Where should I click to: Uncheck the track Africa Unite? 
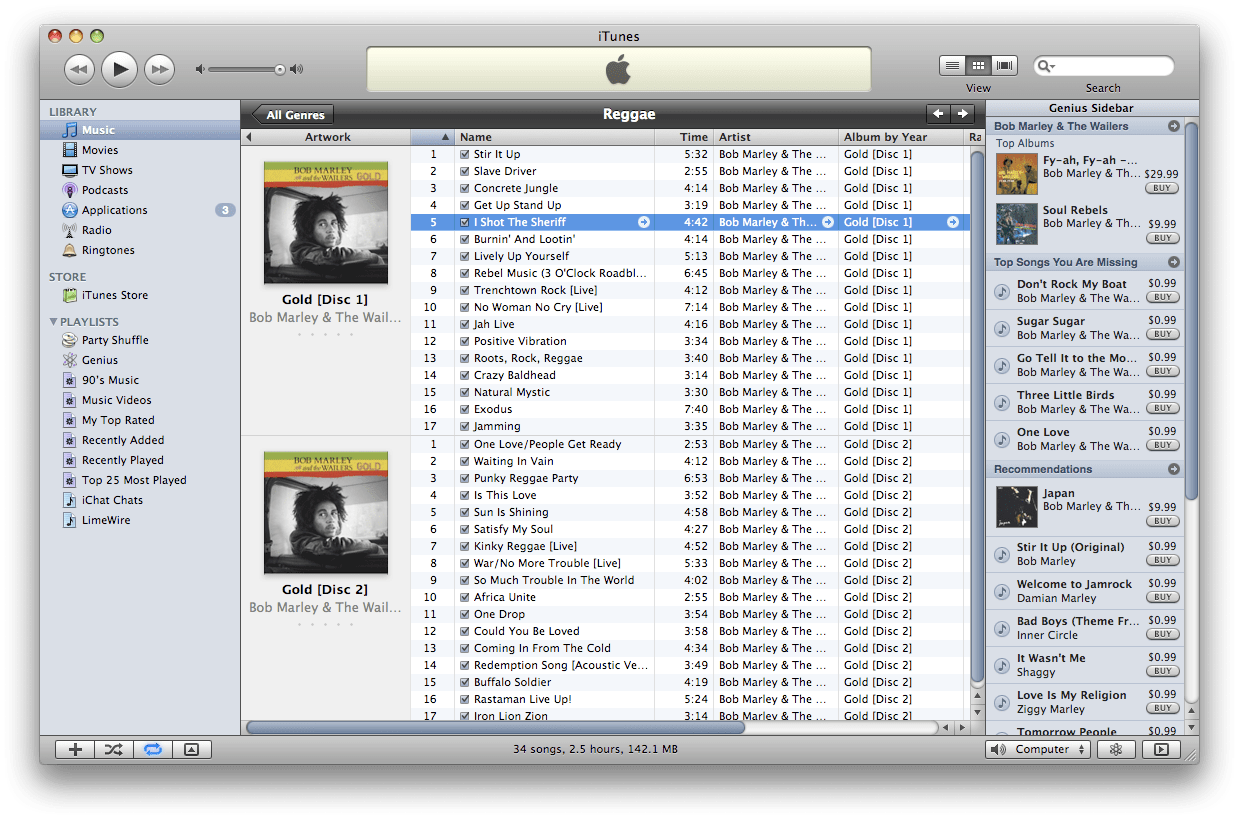466,597
